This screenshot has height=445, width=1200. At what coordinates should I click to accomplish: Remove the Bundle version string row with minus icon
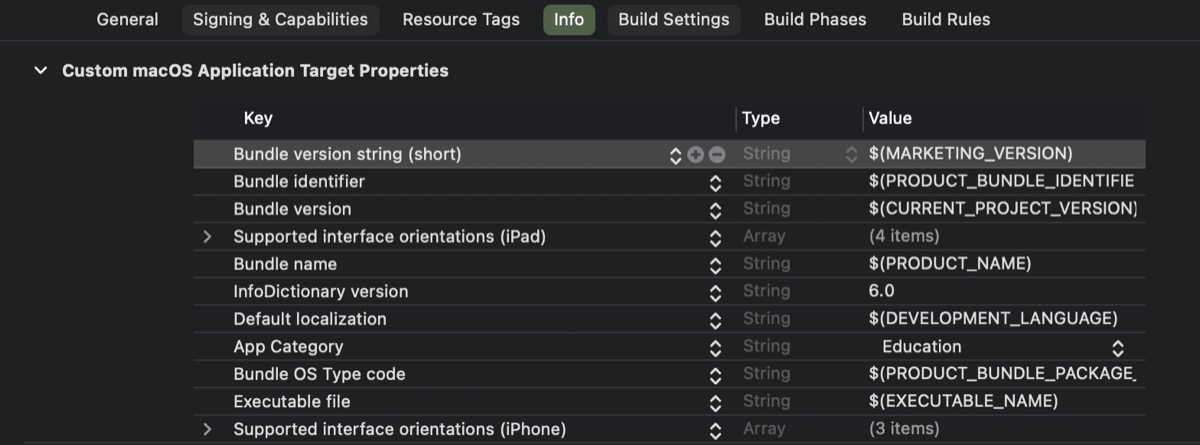click(x=717, y=155)
